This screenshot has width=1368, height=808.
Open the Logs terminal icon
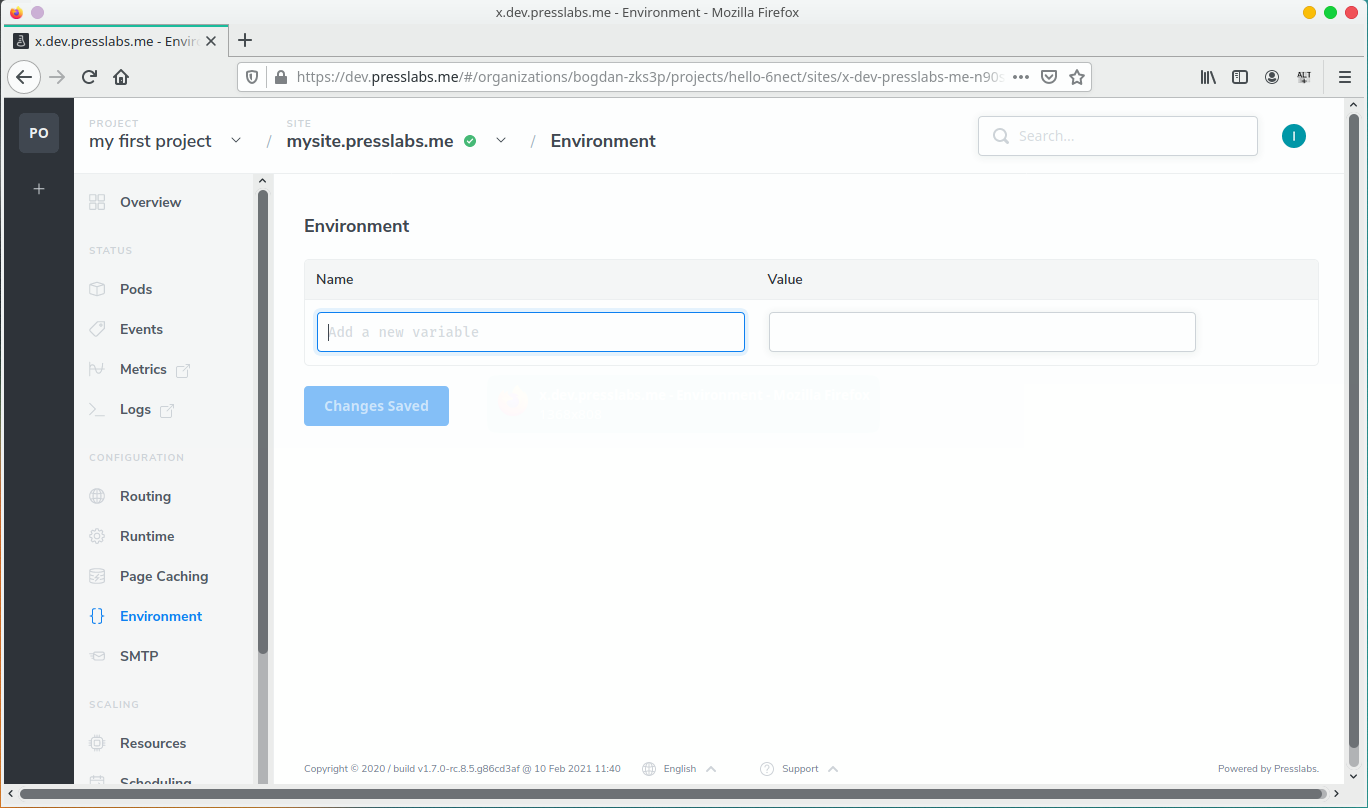tap(97, 409)
